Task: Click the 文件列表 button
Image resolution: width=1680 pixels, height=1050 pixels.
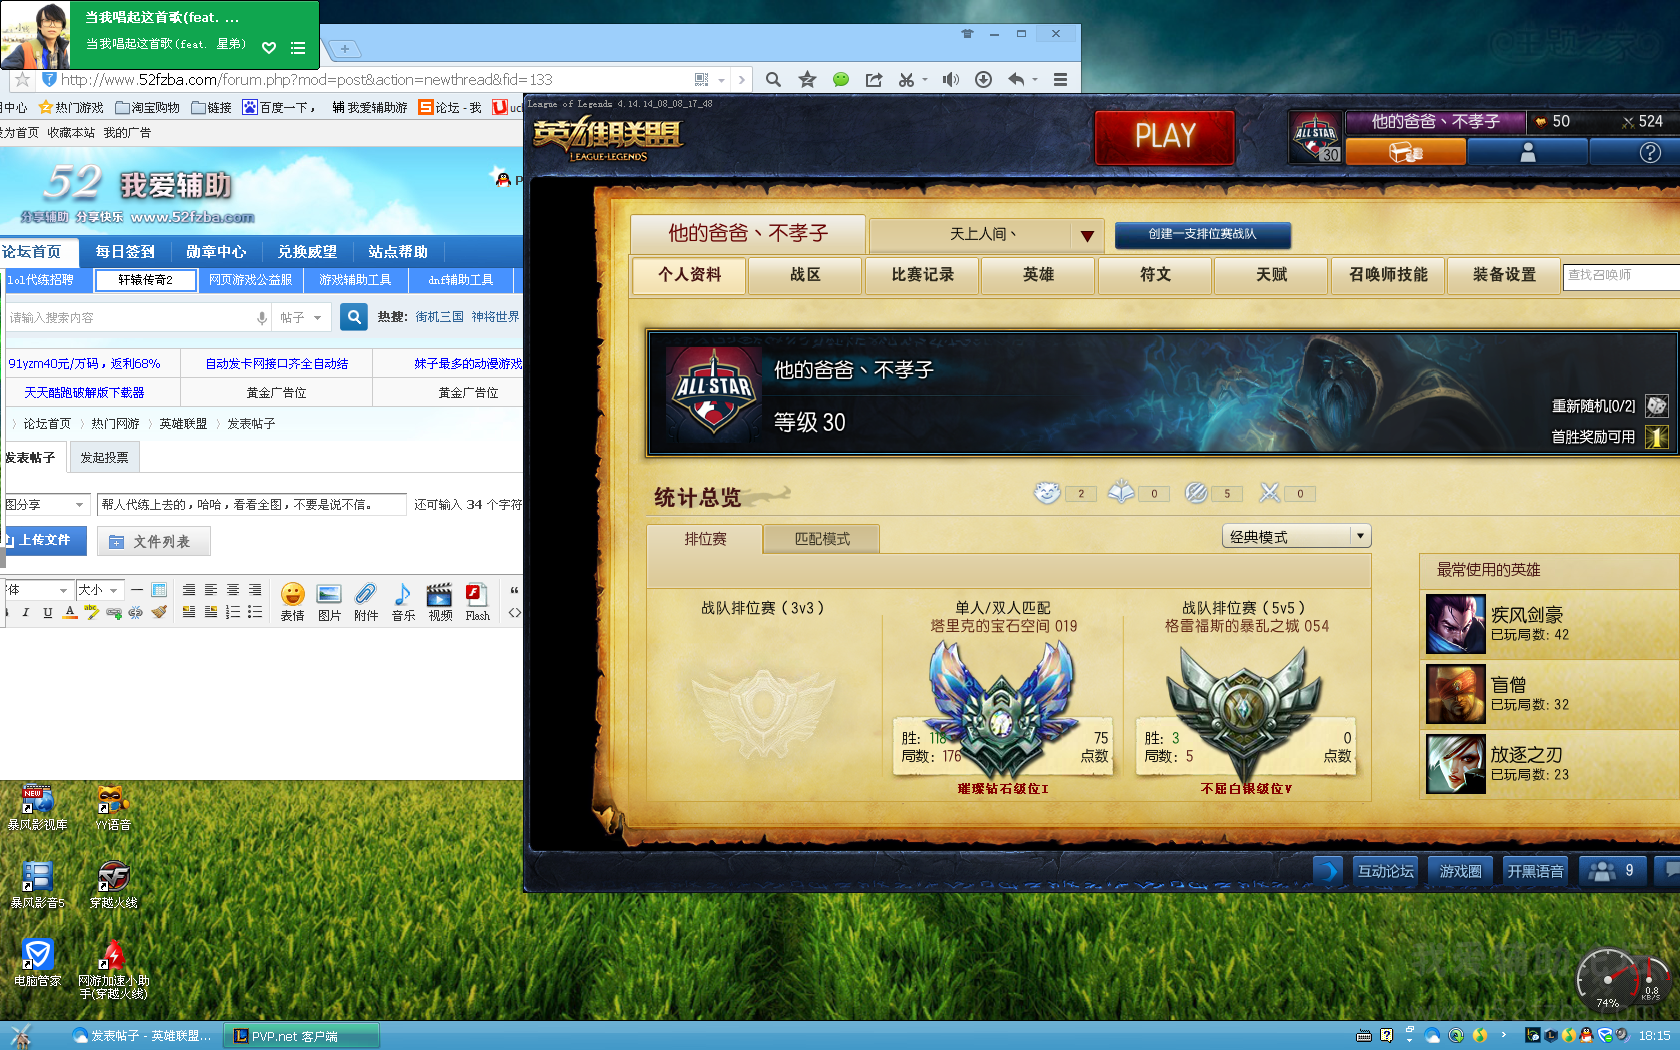Action: pos(154,541)
